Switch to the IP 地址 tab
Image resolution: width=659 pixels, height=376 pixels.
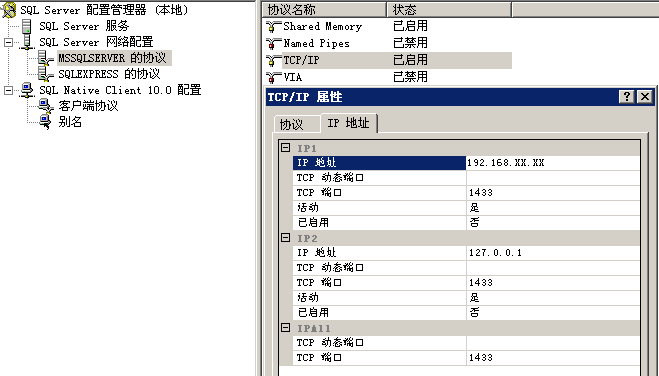348,123
